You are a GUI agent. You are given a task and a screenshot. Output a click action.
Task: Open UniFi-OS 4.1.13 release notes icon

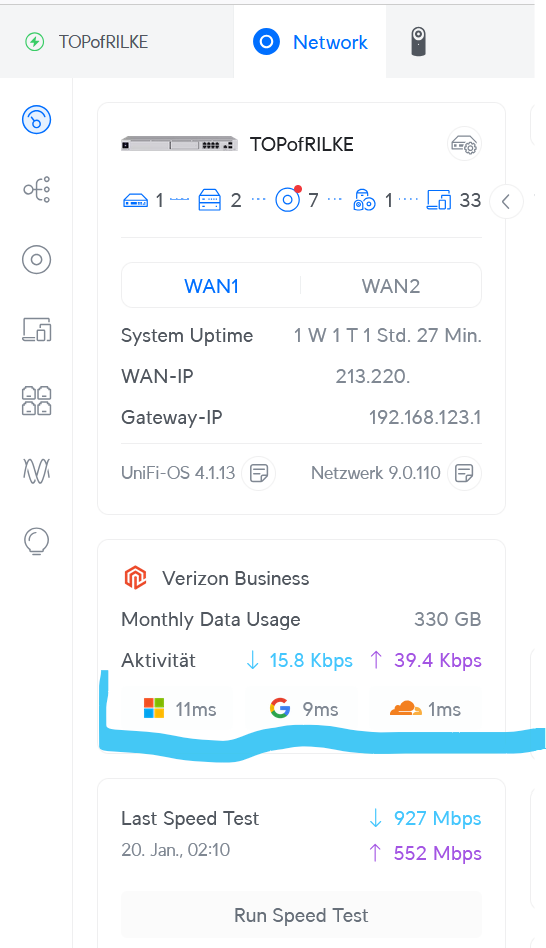[259, 473]
